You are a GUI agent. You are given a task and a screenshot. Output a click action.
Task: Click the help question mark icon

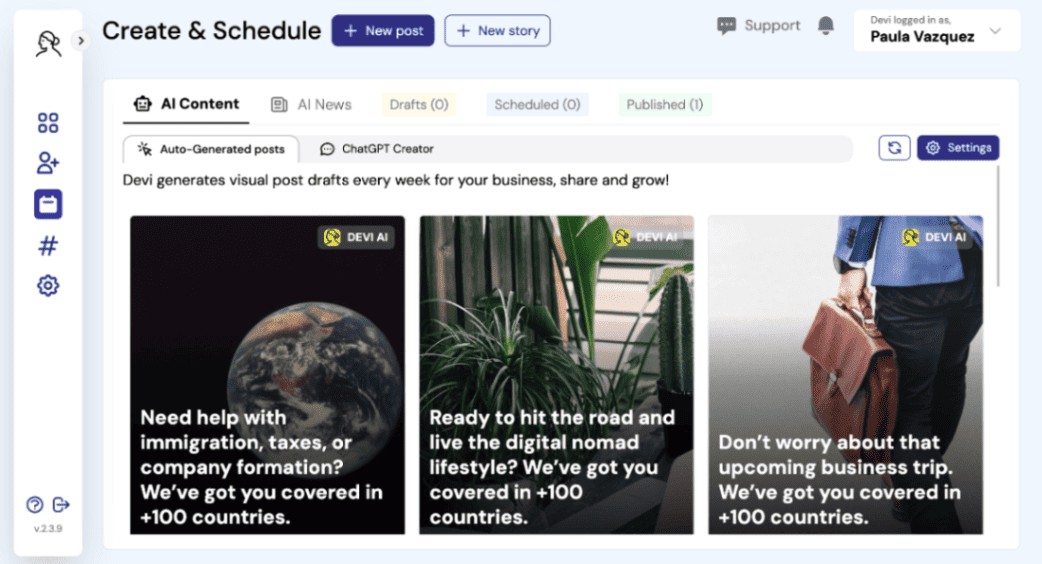[35, 504]
